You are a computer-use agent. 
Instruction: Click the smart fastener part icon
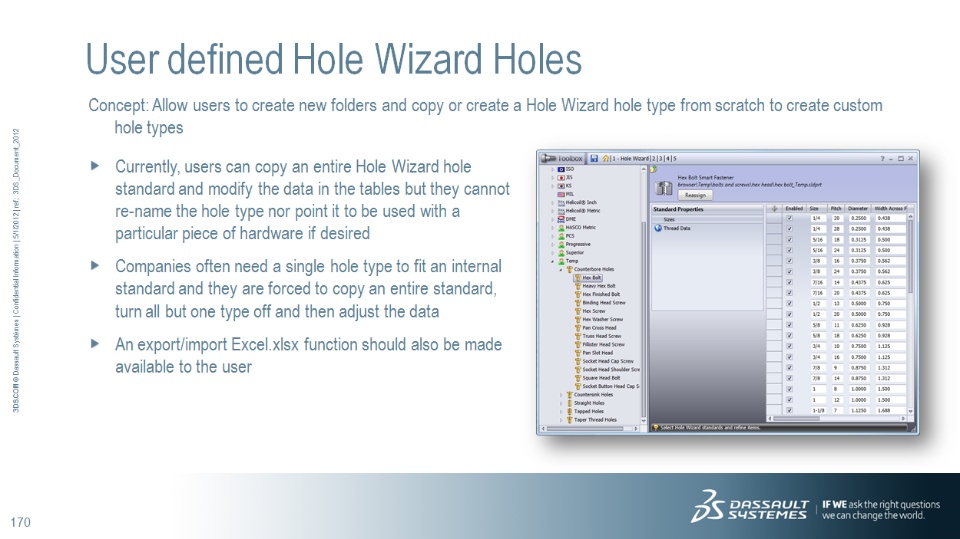point(664,188)
